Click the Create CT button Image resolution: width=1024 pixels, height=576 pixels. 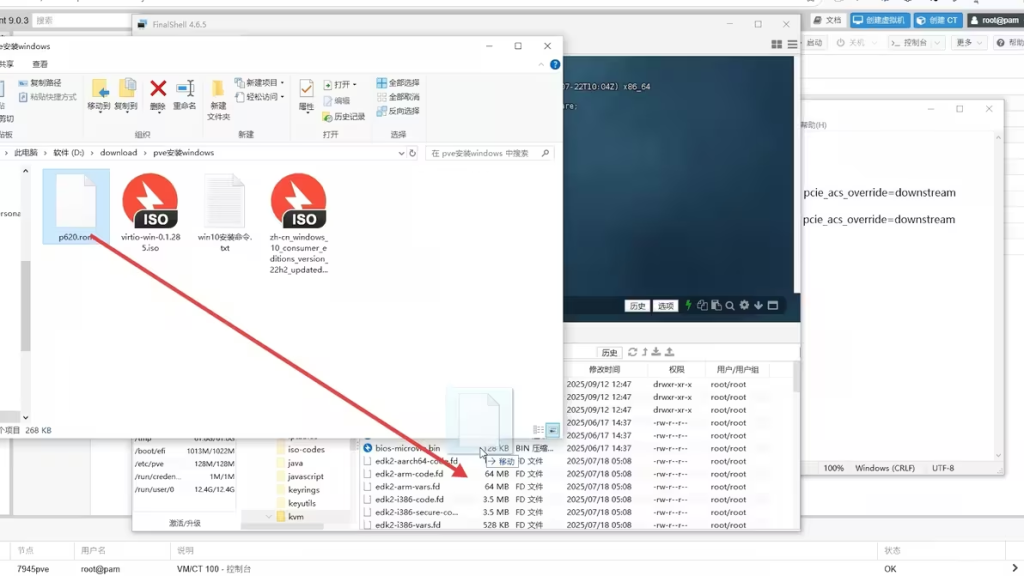click(936, 20)
